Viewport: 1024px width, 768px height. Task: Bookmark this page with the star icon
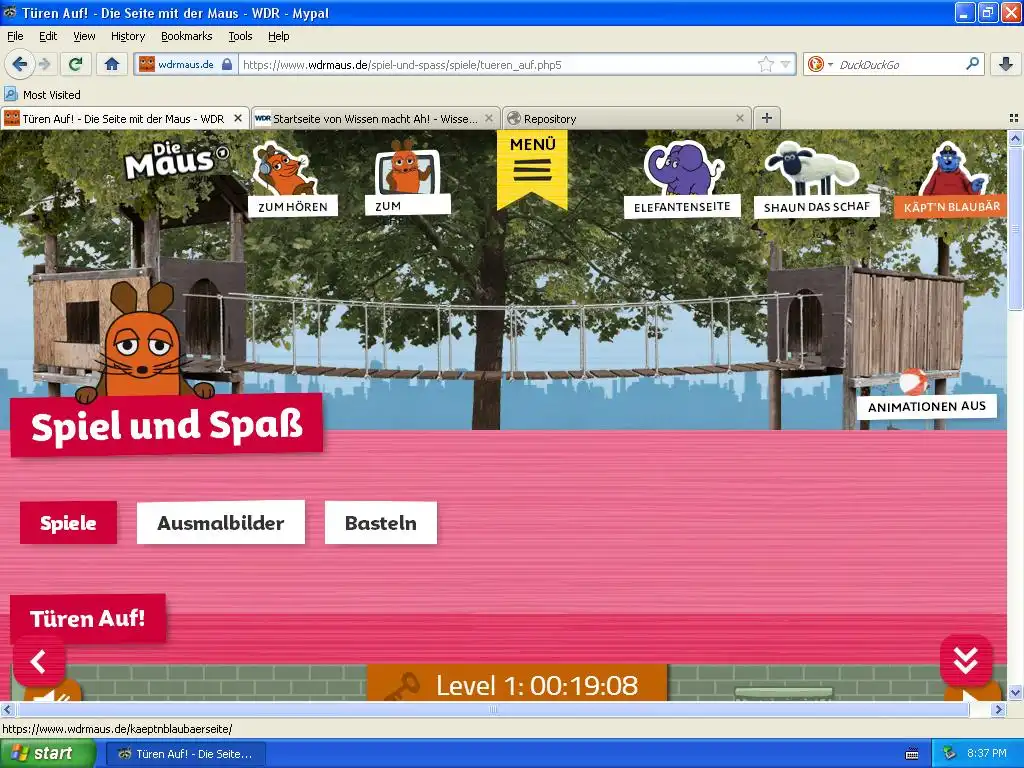(765, 64)
